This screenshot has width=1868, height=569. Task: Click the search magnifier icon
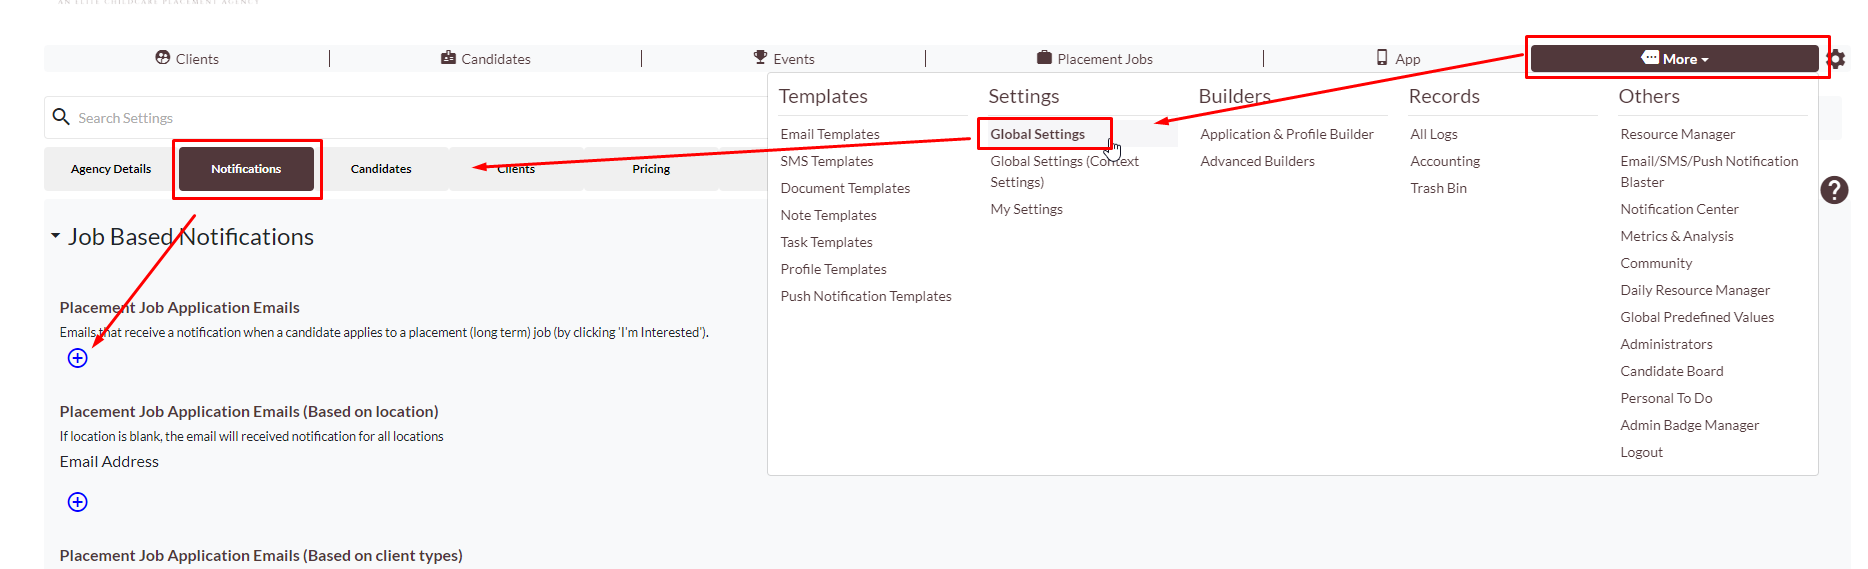(61, 117)
